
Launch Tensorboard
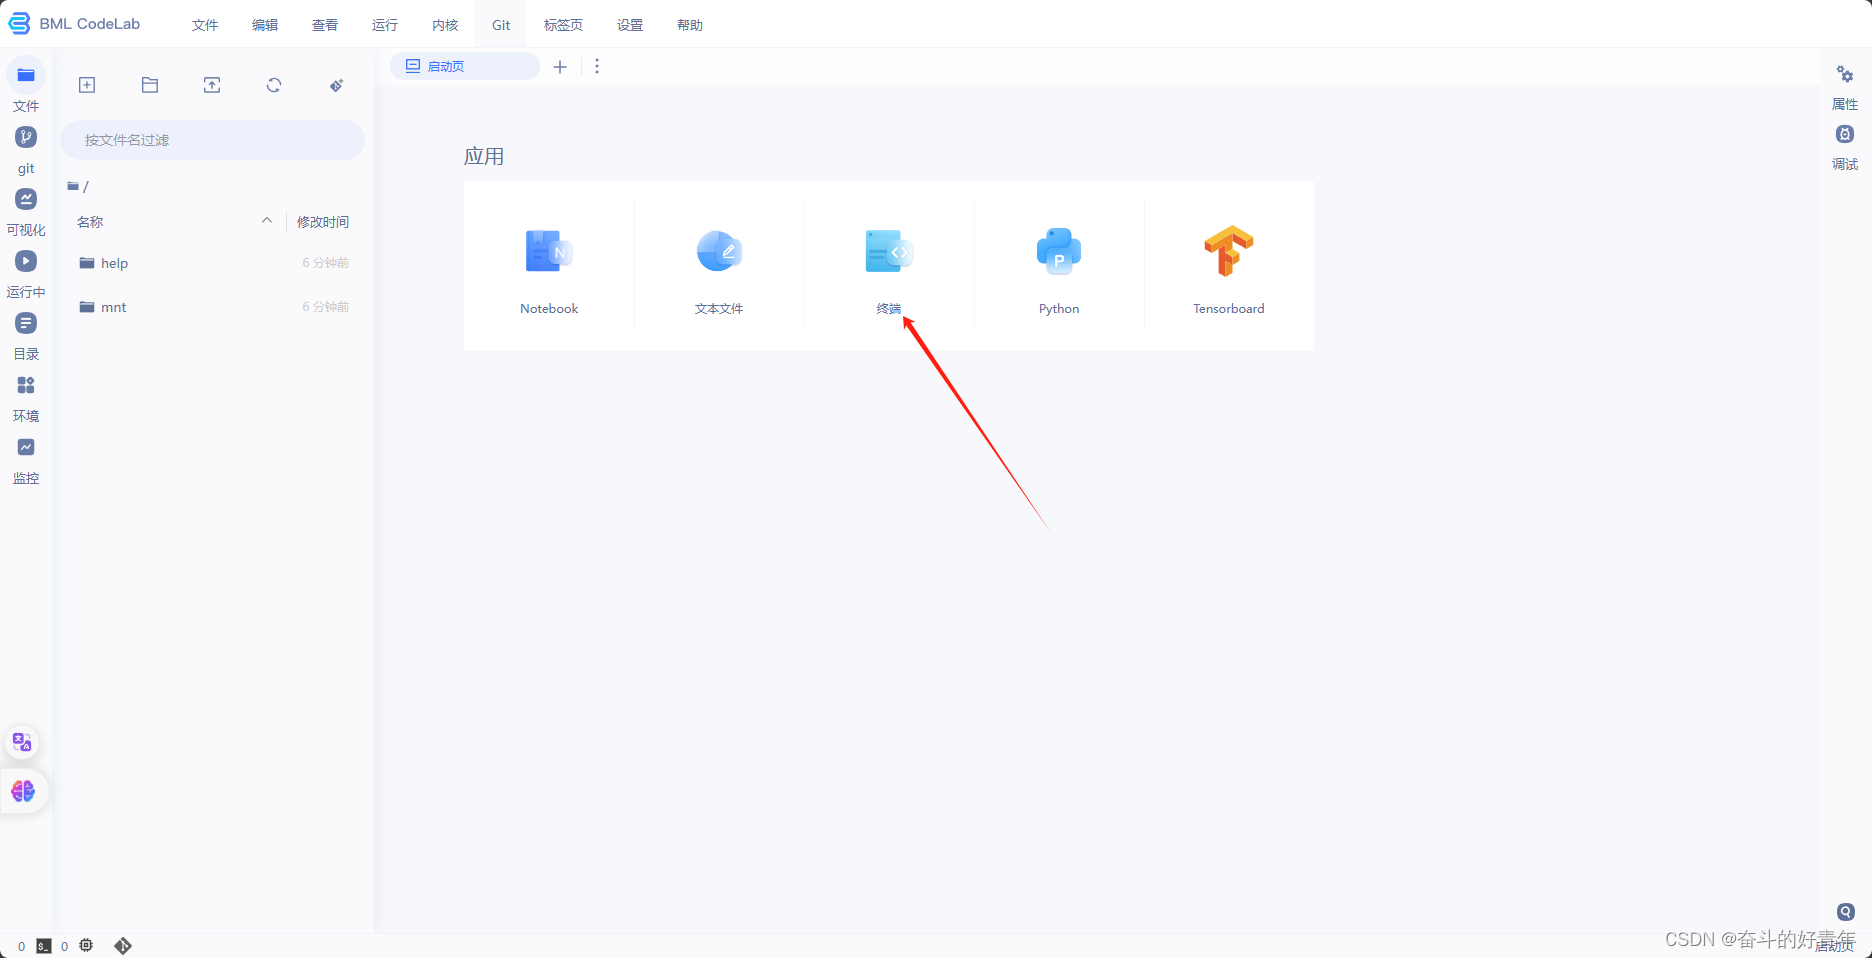coord(1229,266)
